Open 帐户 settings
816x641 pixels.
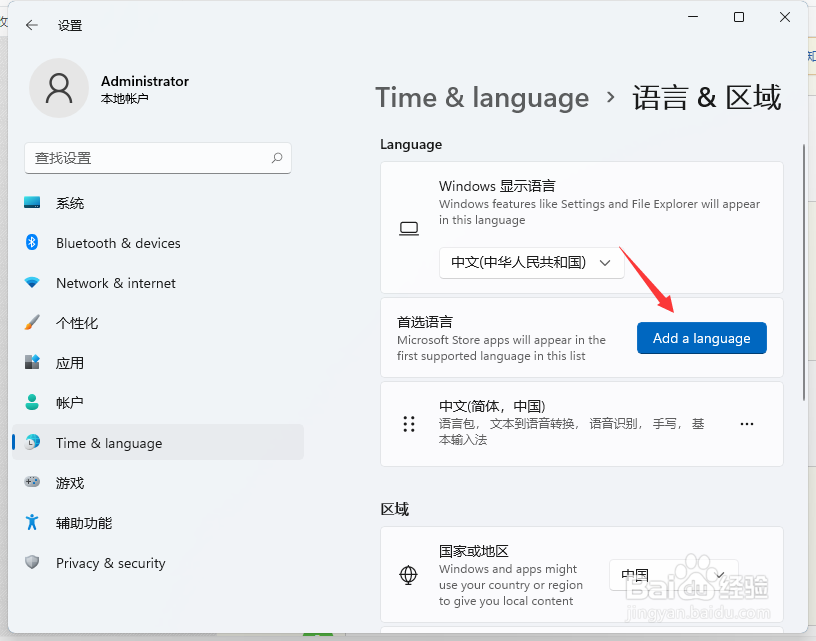[x=158, y=403]
